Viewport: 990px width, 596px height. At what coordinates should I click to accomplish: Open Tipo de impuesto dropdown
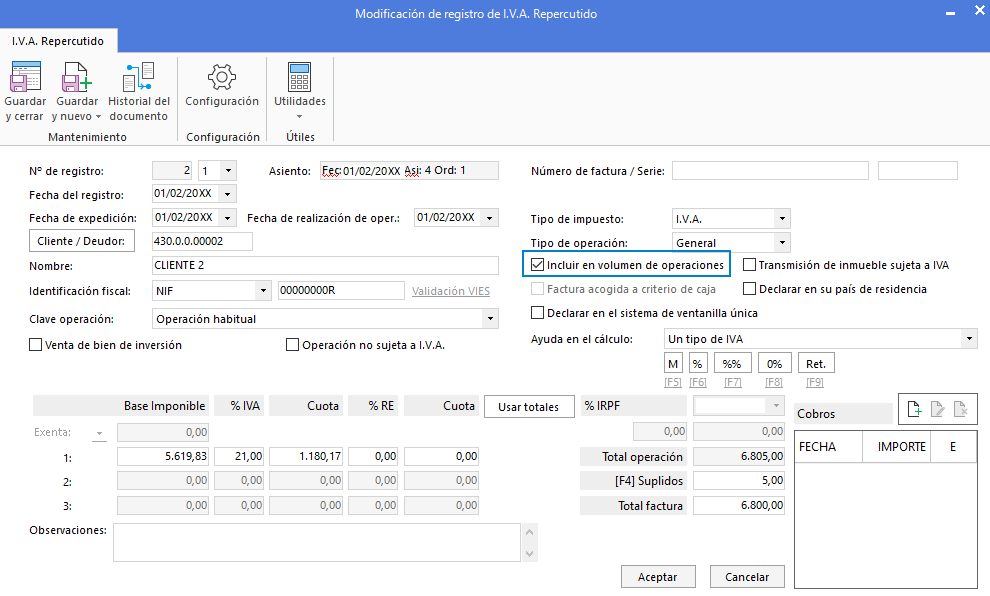[782, 219]
